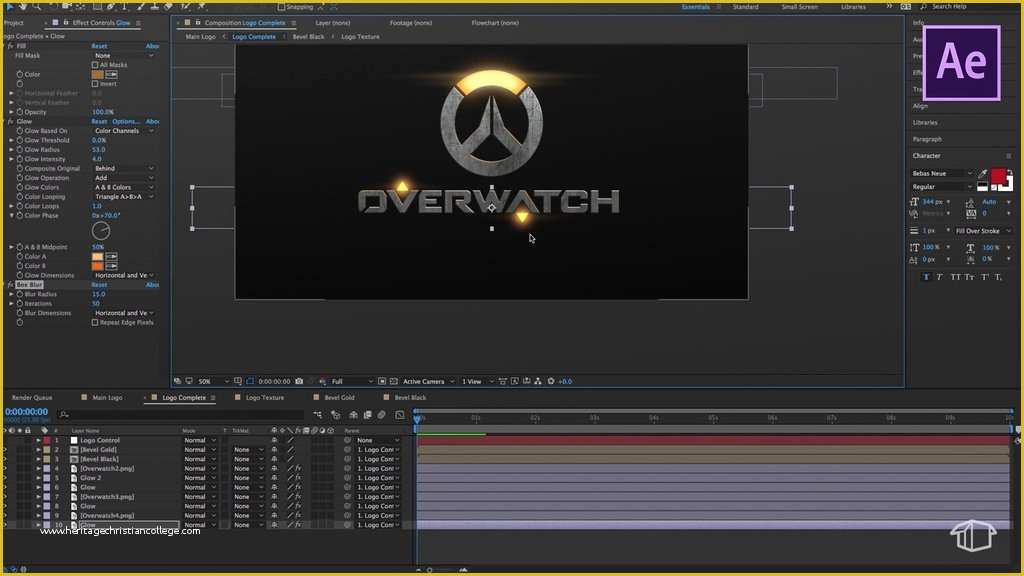Click the Fill Color eyedropper icon
Viewport: 1024px width, 576px height.
click(x=112, y=74)
